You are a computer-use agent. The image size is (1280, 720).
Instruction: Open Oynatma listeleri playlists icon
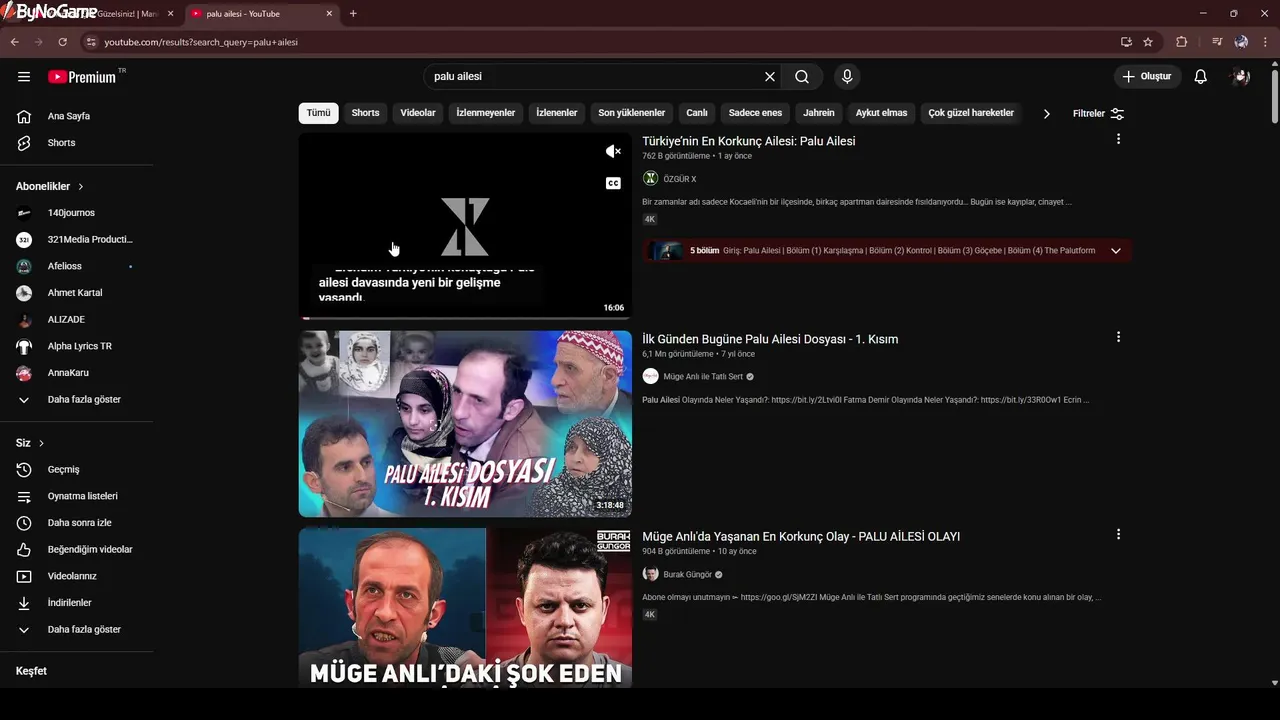pyautogui.click(x=24, y=496)
